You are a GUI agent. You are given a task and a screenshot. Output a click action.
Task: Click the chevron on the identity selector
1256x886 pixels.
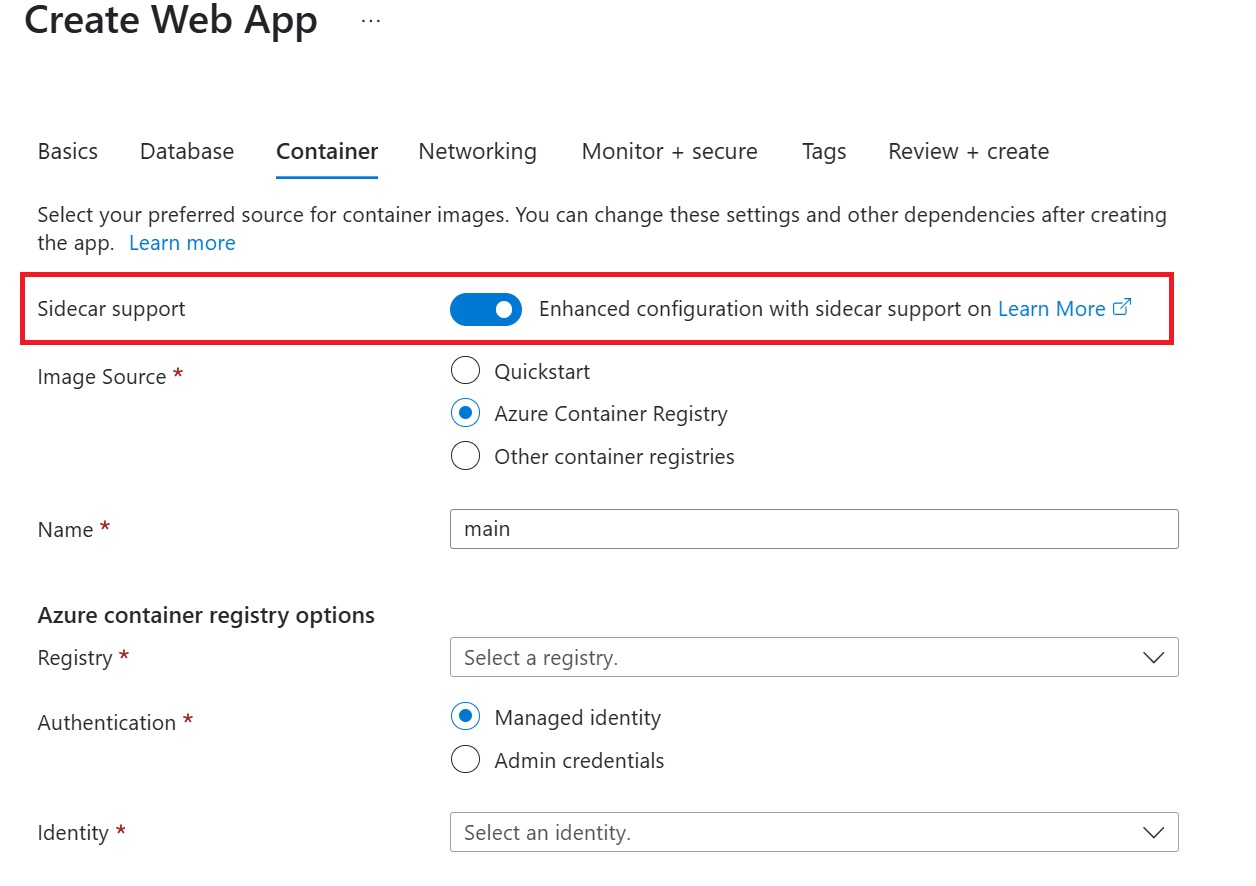coord(1152,832)
